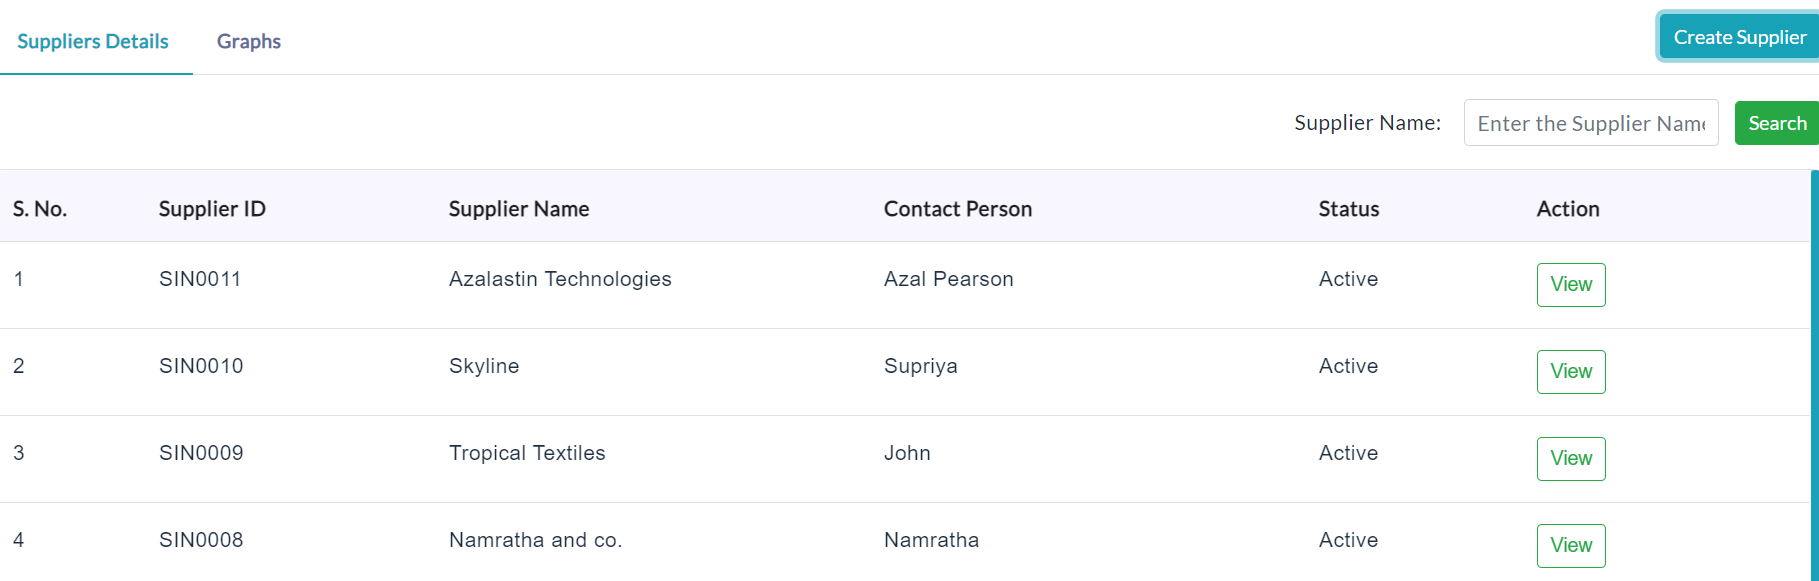This screenshot has height=581, width=1819.
Task: Click the Create Supplier button
Action: coord(1739,37)
